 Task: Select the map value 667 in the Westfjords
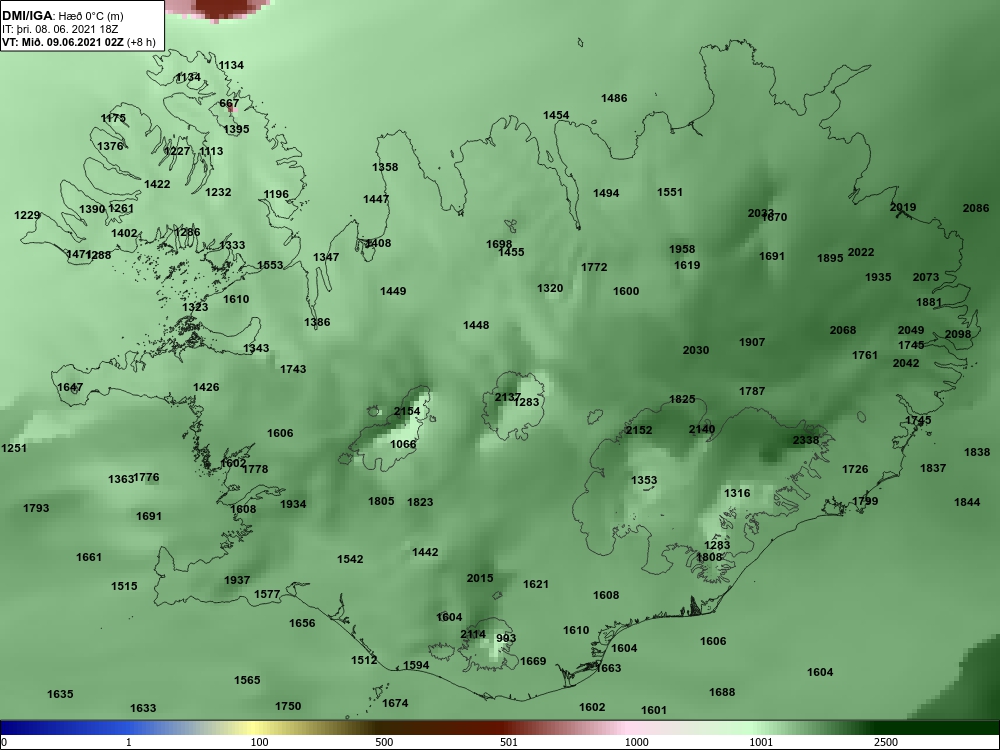coord(229,103)
